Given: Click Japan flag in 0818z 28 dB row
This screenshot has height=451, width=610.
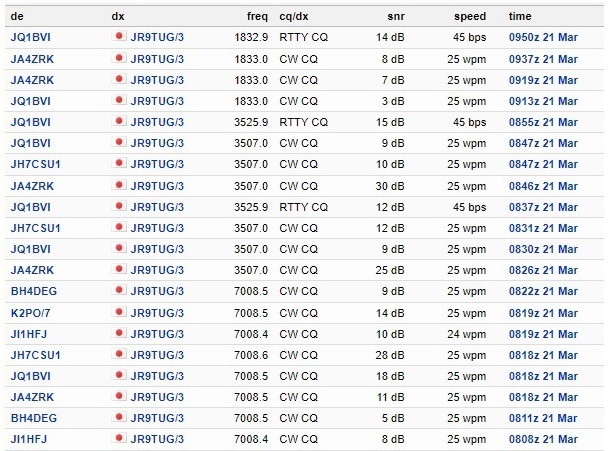Looking at the screenshot, I should [x=119, y=354].
